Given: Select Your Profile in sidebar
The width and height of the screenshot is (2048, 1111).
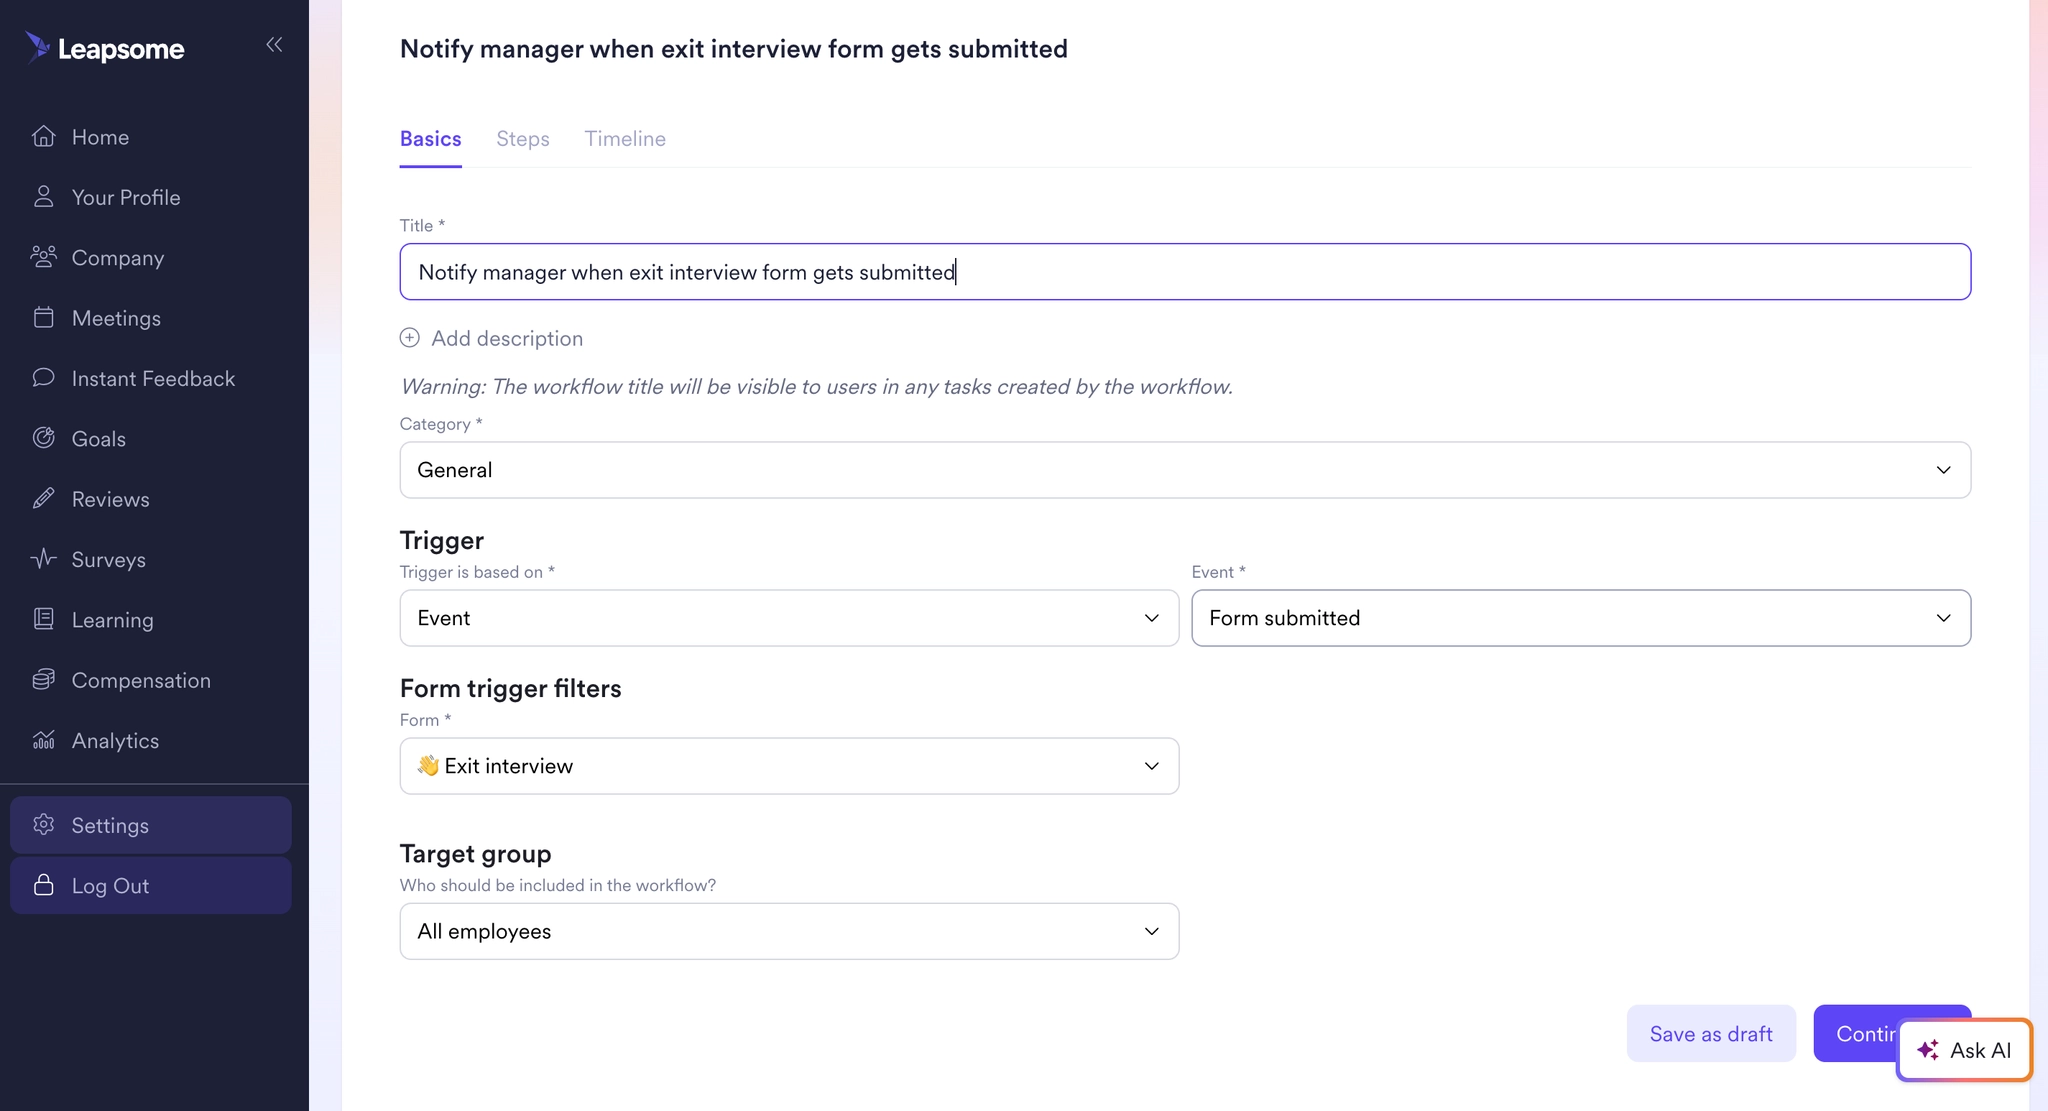Looking at the screenshot, I should pos(124,197).
